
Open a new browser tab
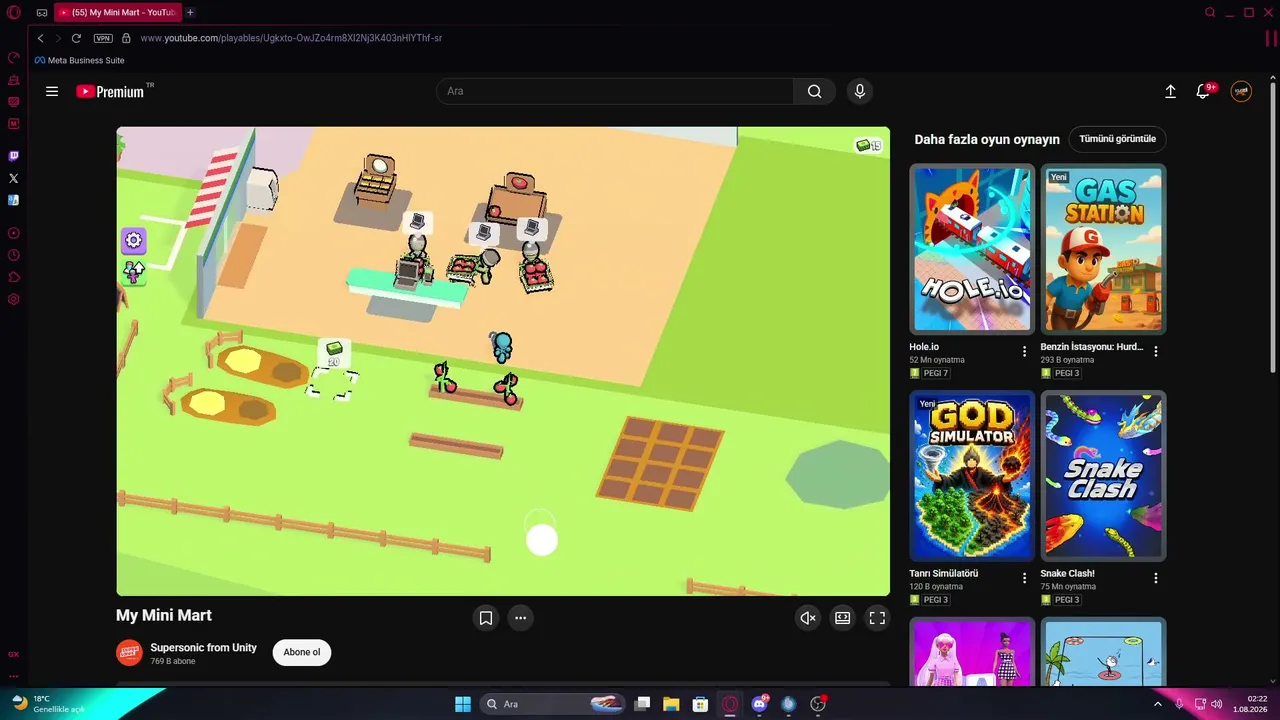(x=190, y=12)
